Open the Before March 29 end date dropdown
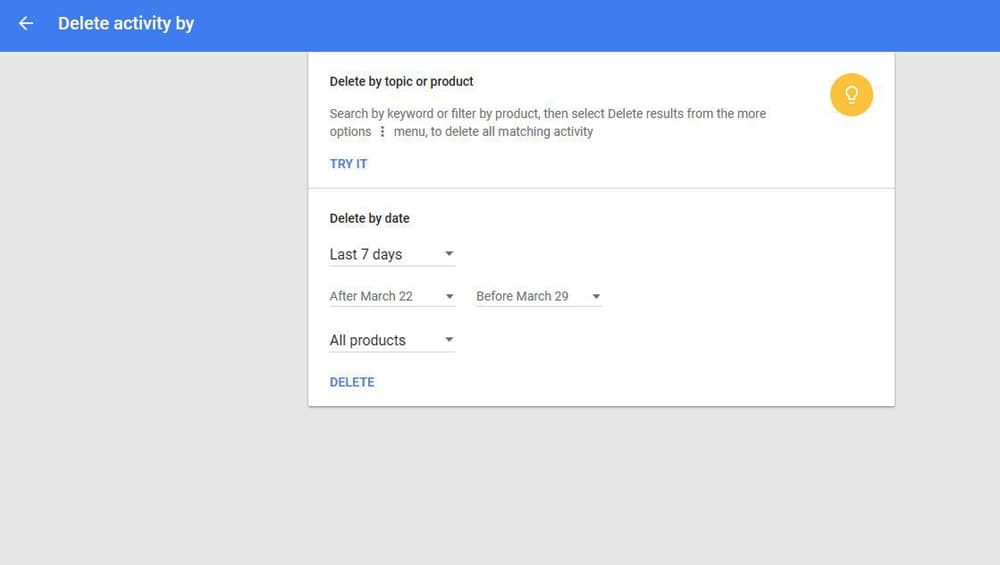1000x565 pixels. click(539, 297)
